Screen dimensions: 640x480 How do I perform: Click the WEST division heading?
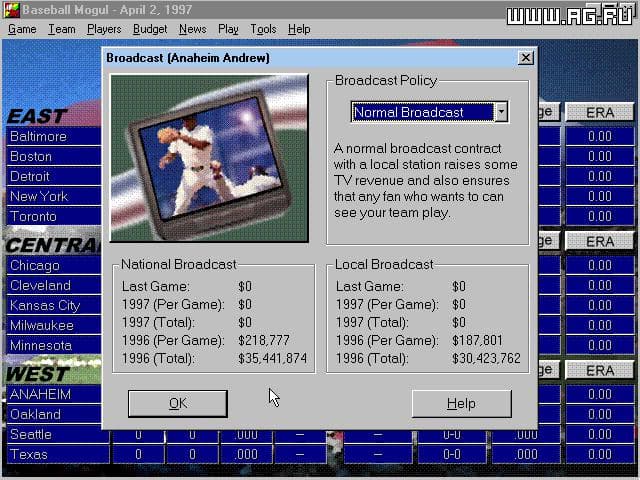tap(38, 374)
